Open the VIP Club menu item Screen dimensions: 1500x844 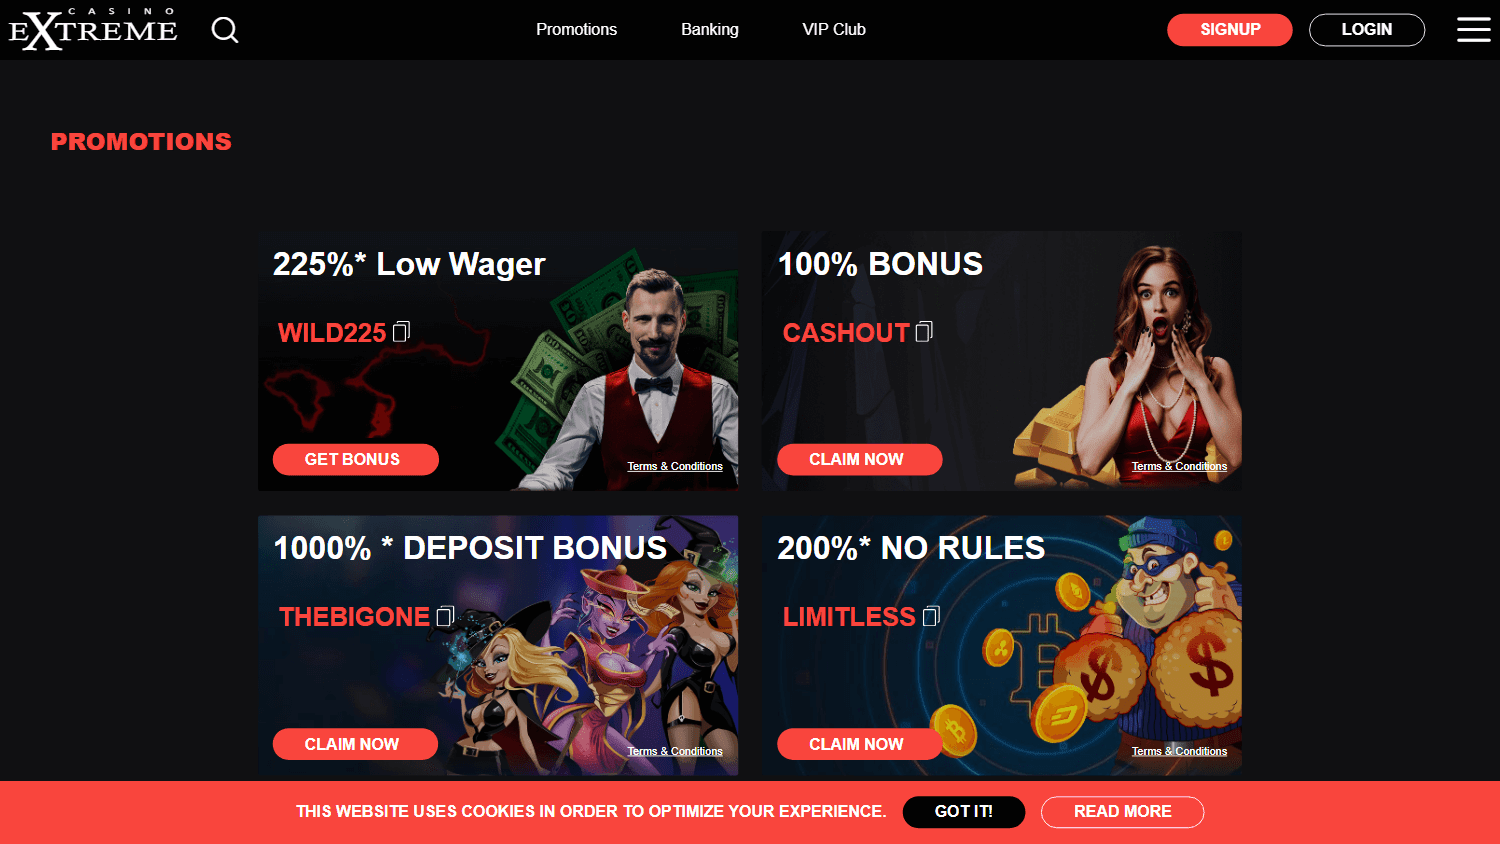click(x=834, y=30)
